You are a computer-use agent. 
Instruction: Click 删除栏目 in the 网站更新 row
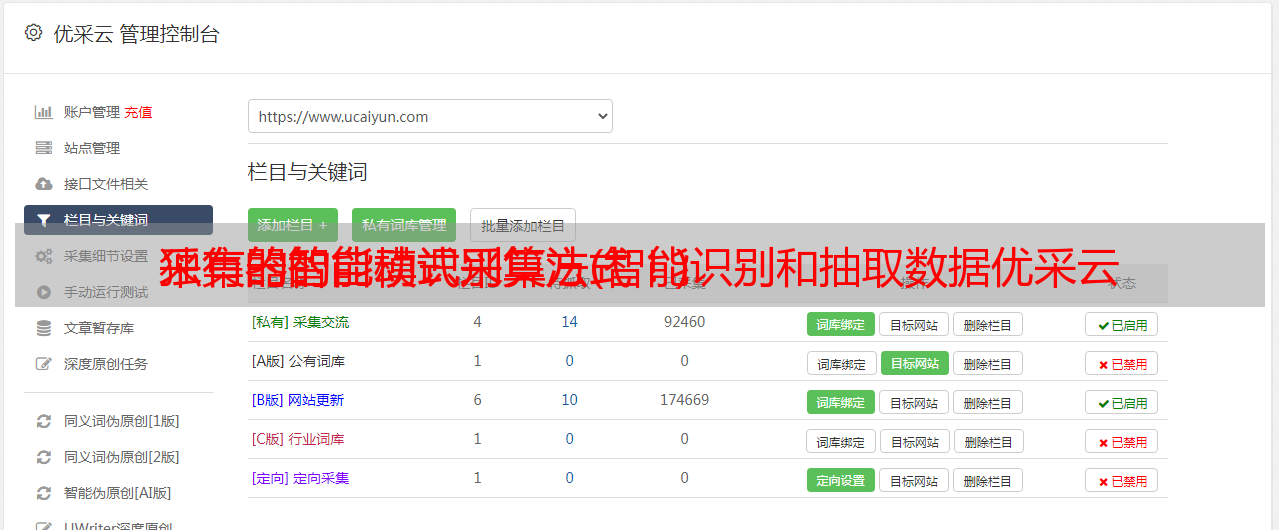click(988, 402)
